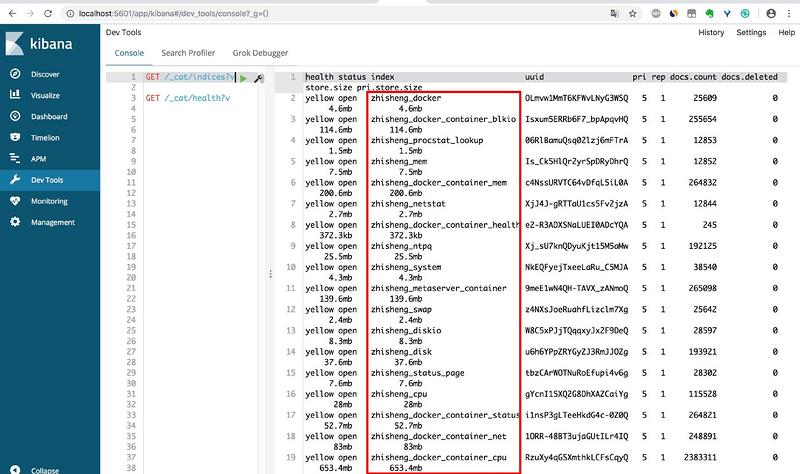This screenshot has height=474, width=800.
Task: Click the zhisheng_swap index name
Action: click(401, 309)
